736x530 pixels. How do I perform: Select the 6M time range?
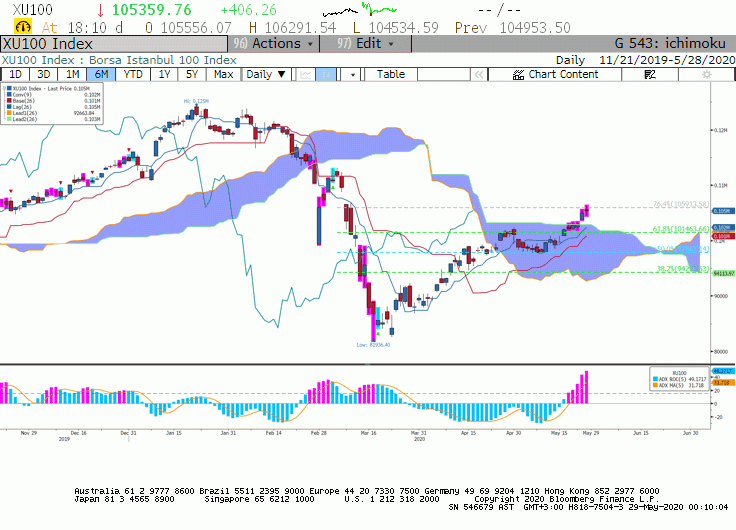tap(101, 74)
